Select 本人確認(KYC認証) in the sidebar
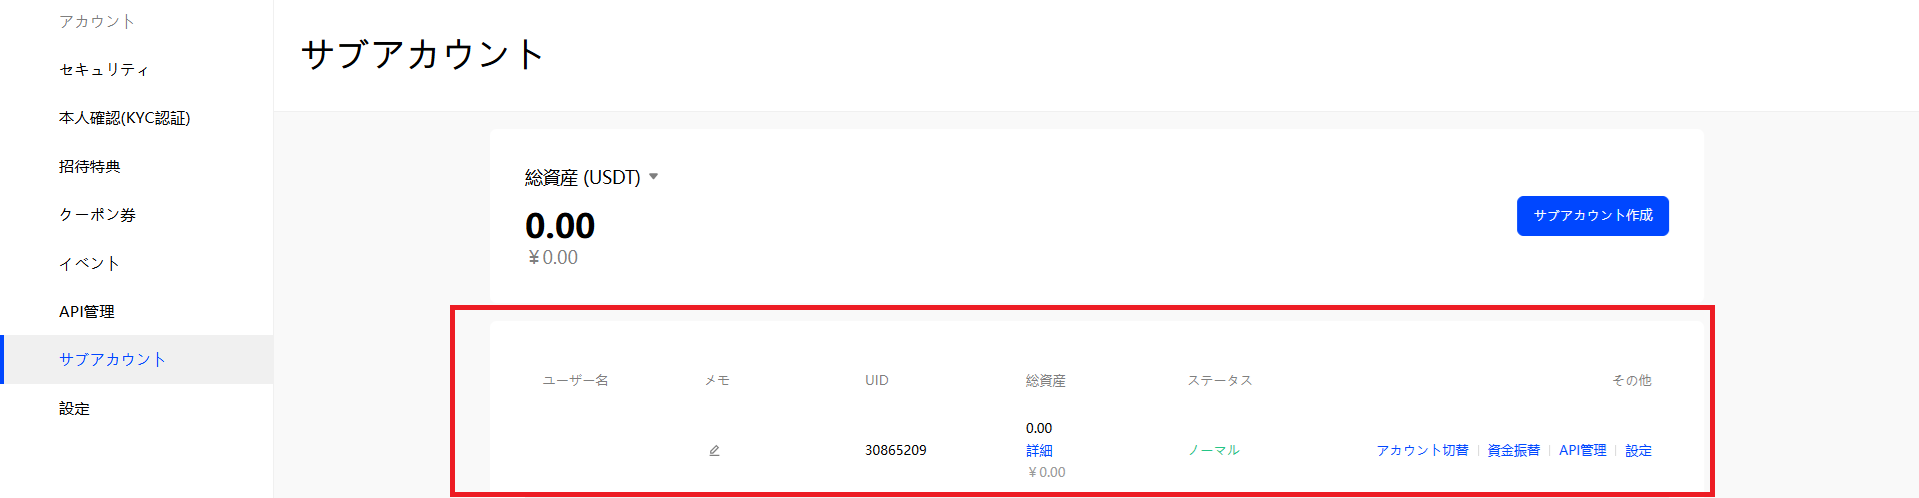Image resolution: width=1919 pixels, height=498 pixels. [x=124, y=118]
